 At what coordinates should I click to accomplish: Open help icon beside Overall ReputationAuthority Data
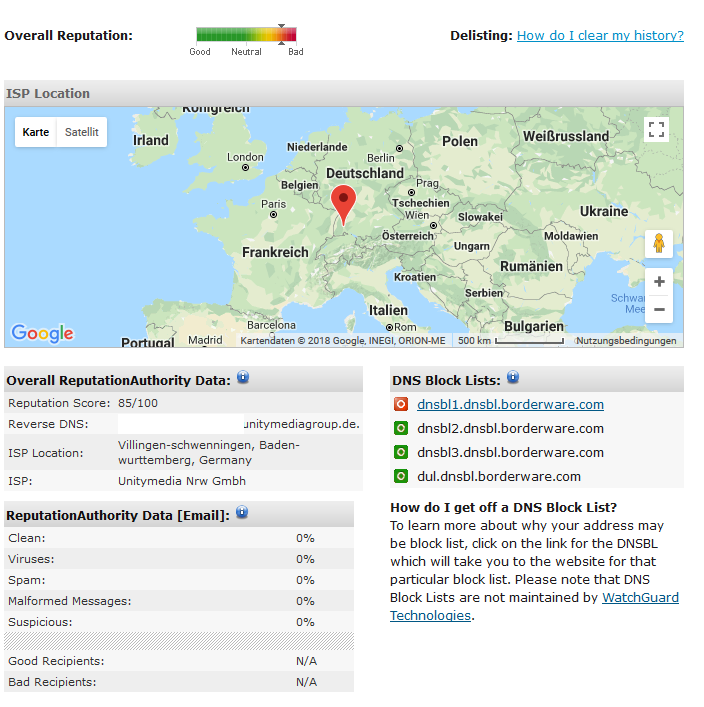click(x=243, y=378)
